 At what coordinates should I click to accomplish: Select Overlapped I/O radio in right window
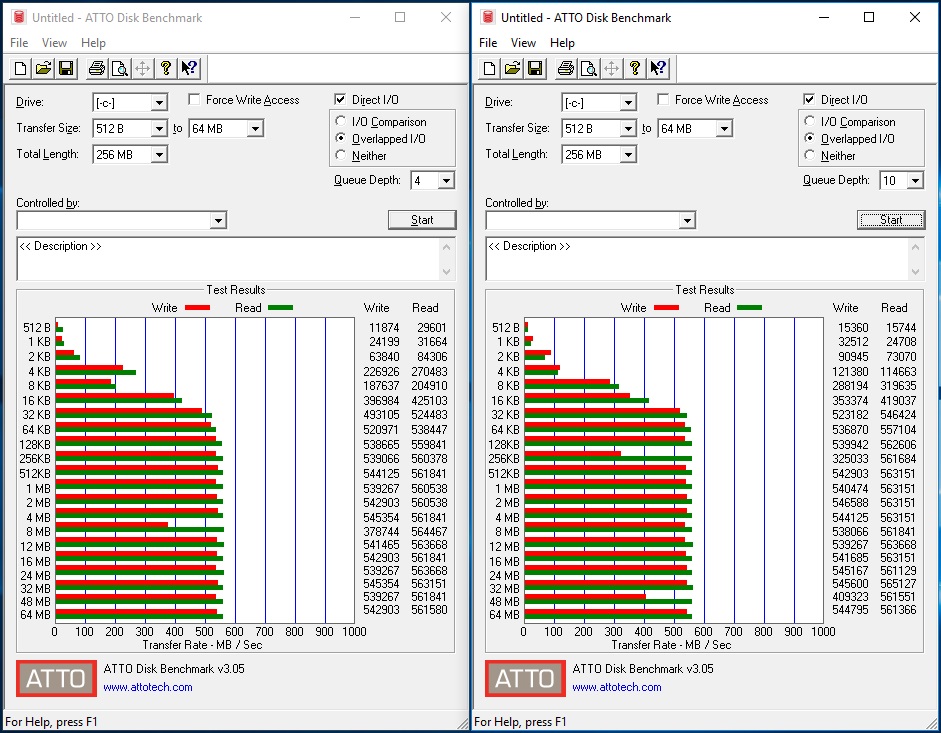(809, 138)
